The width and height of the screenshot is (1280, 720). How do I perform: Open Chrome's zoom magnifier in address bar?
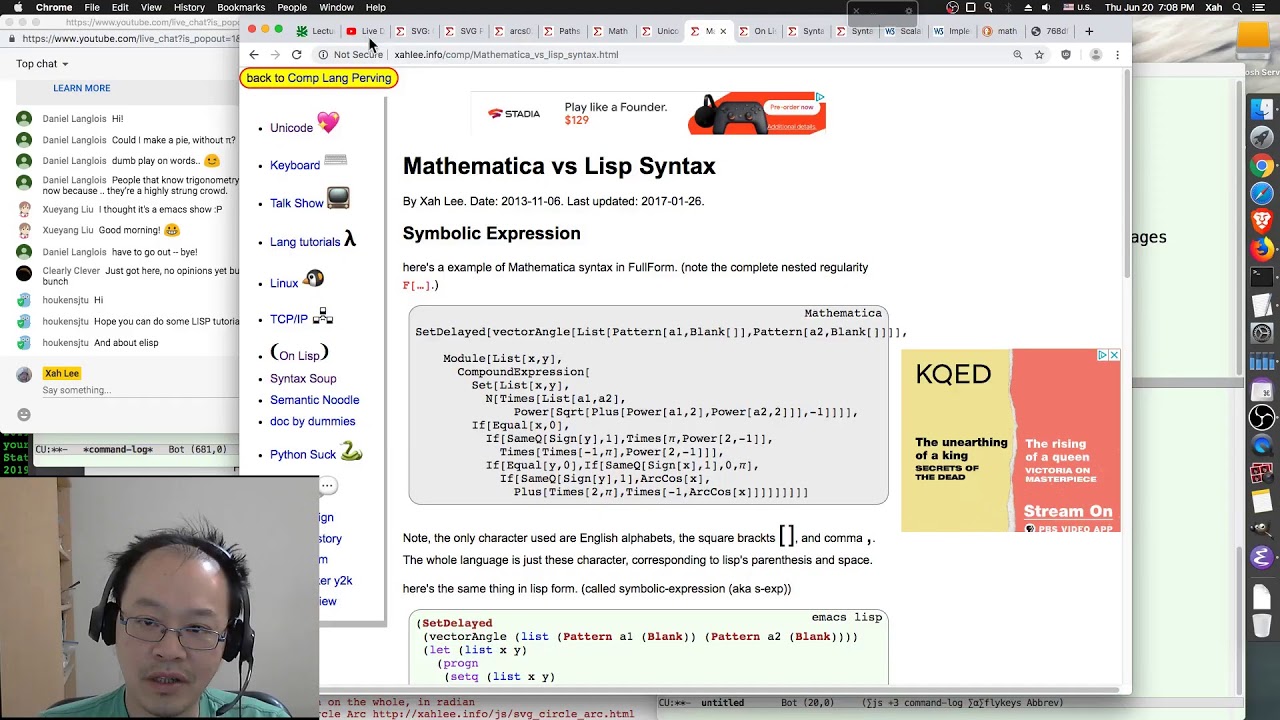(x=1018, y=55)
